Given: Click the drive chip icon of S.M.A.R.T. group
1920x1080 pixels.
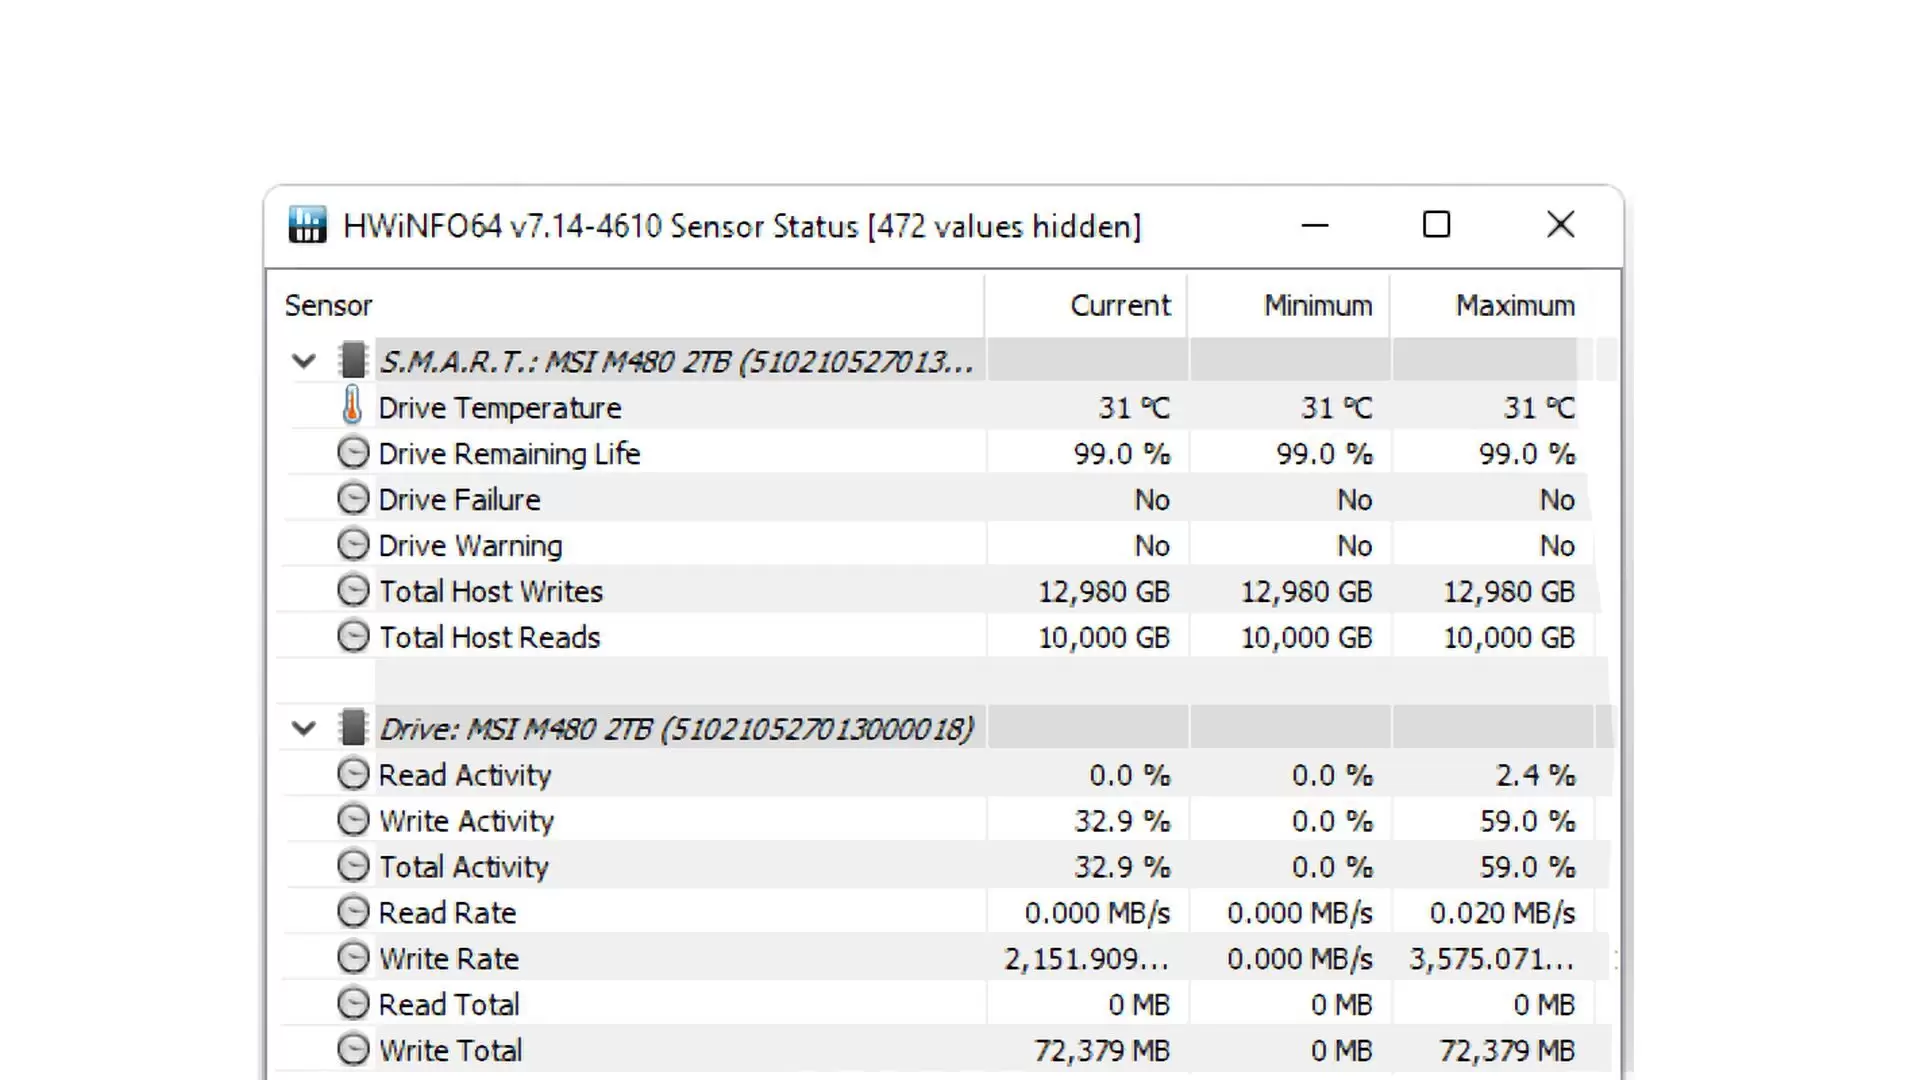Looking at the screenshot, I should pyautogui.click(x=352, y=360).
